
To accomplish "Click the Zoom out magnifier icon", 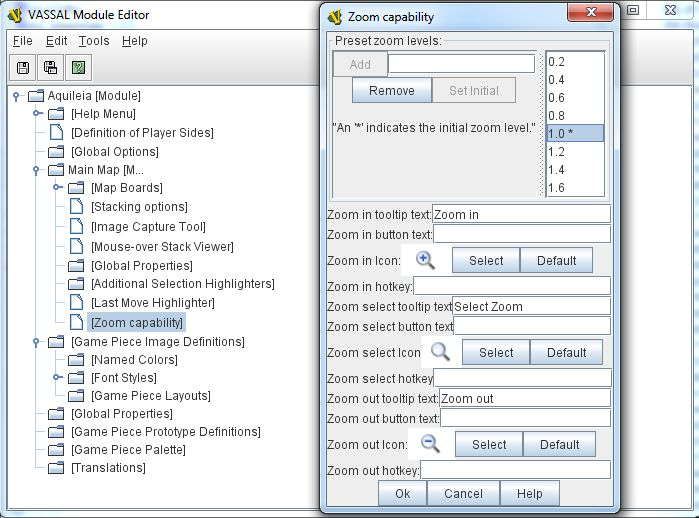I will pyautogui.click(x=430, y=444).
